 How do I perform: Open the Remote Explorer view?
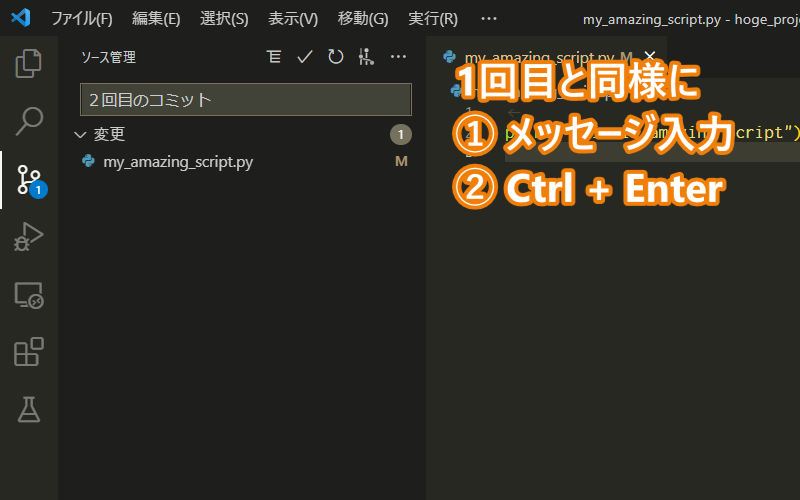click(x=29, y=295)
